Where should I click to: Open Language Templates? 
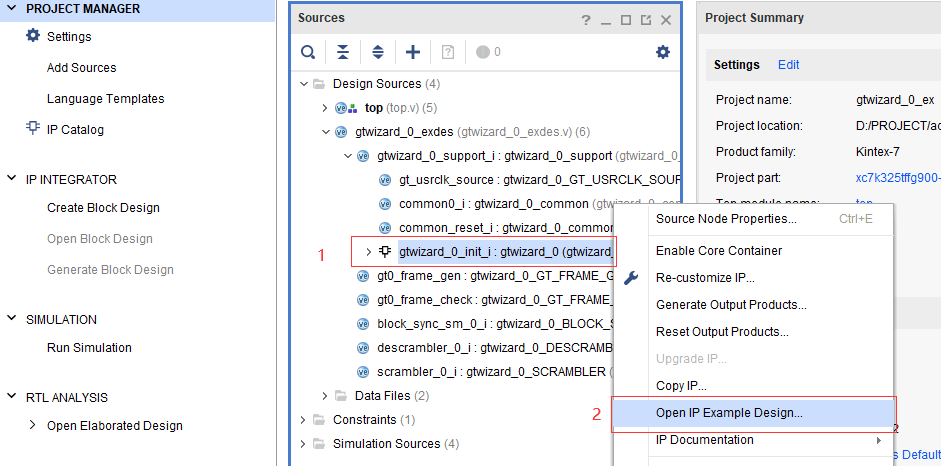(x=106, y=98)
